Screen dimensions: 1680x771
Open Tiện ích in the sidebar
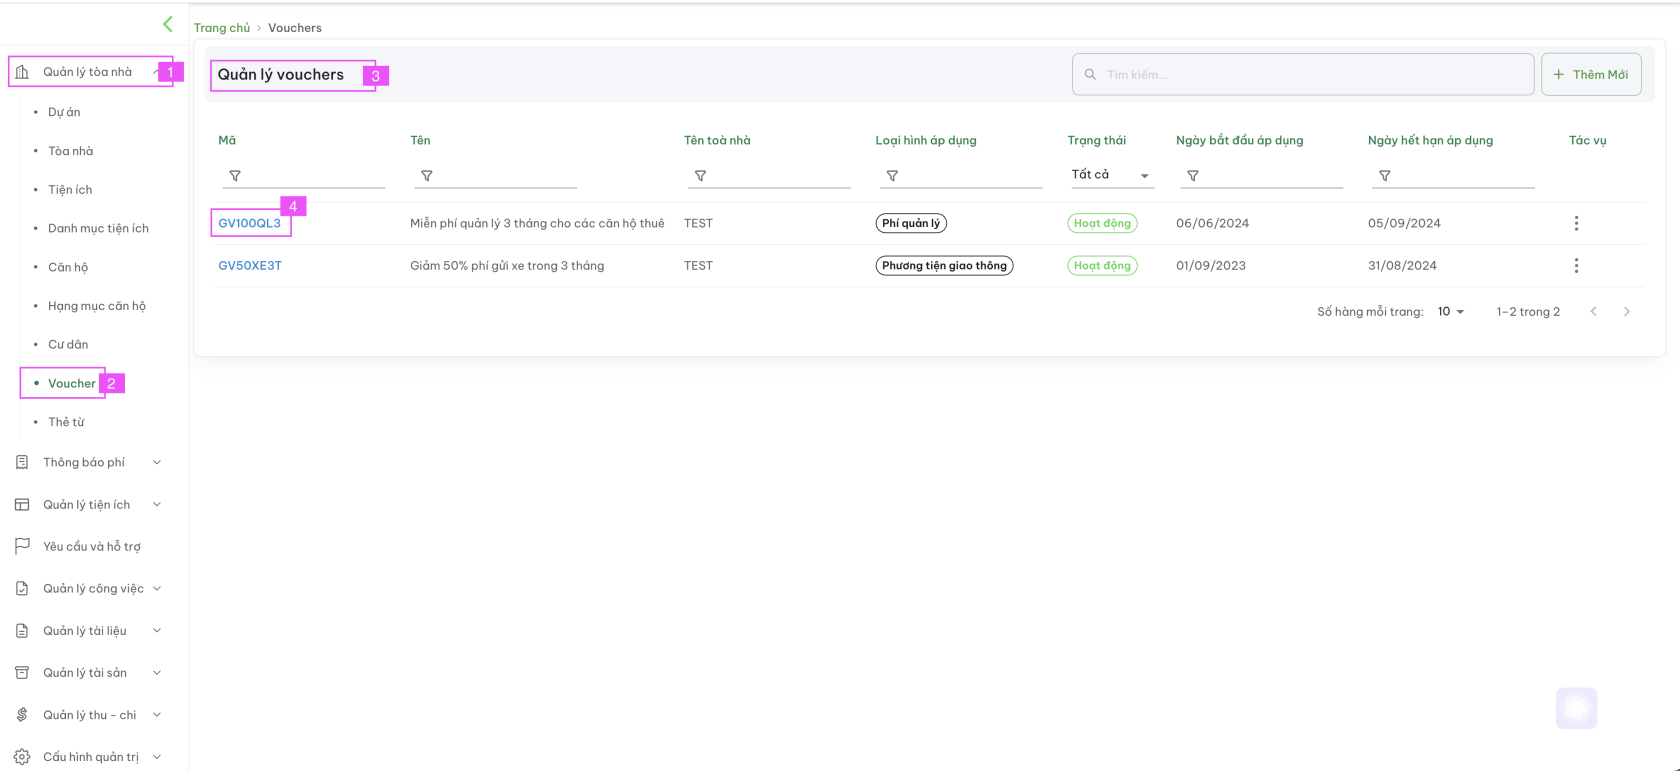[70, 190]
